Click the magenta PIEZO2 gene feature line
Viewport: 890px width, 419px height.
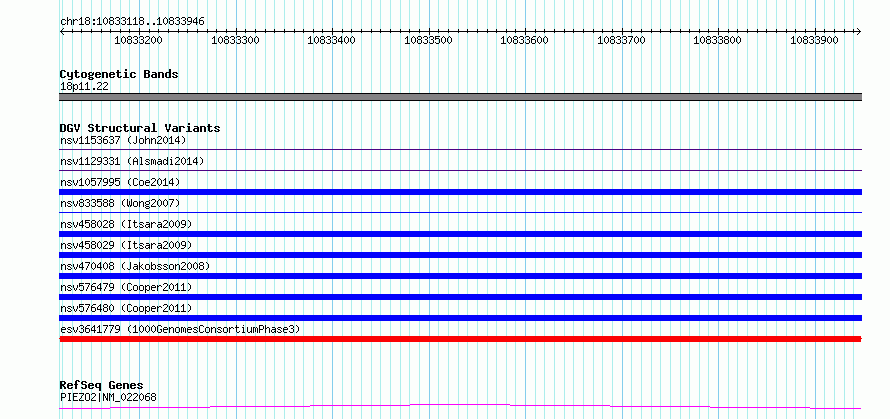click(460, 406)
